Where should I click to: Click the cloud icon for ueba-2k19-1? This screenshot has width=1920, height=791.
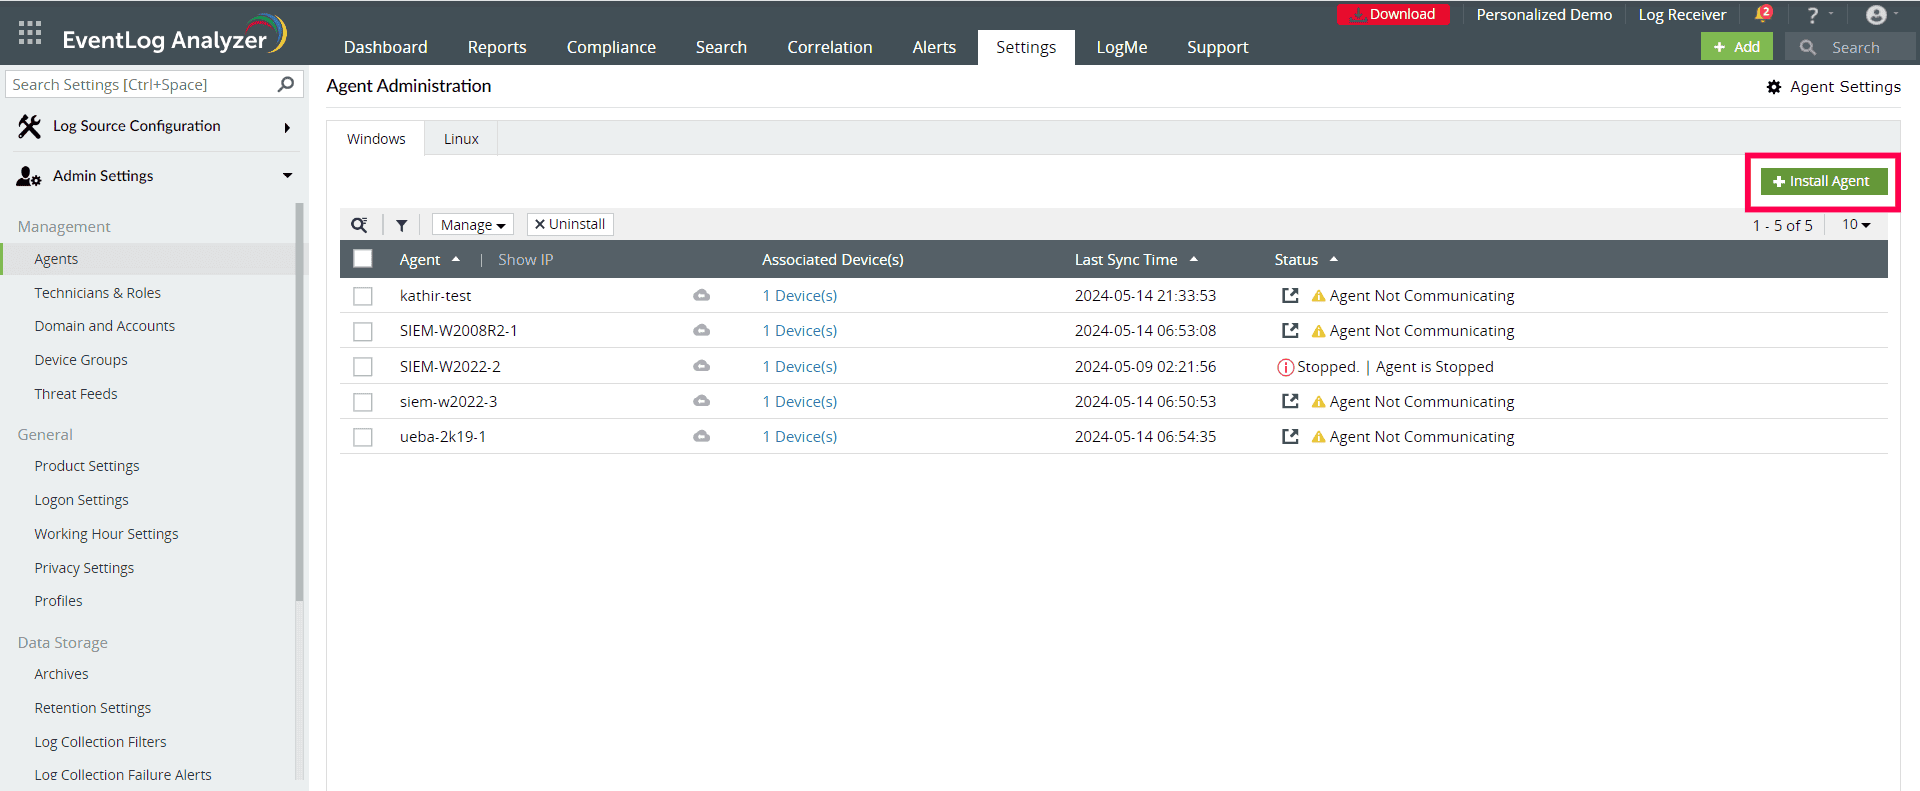[x=702, y=436]
